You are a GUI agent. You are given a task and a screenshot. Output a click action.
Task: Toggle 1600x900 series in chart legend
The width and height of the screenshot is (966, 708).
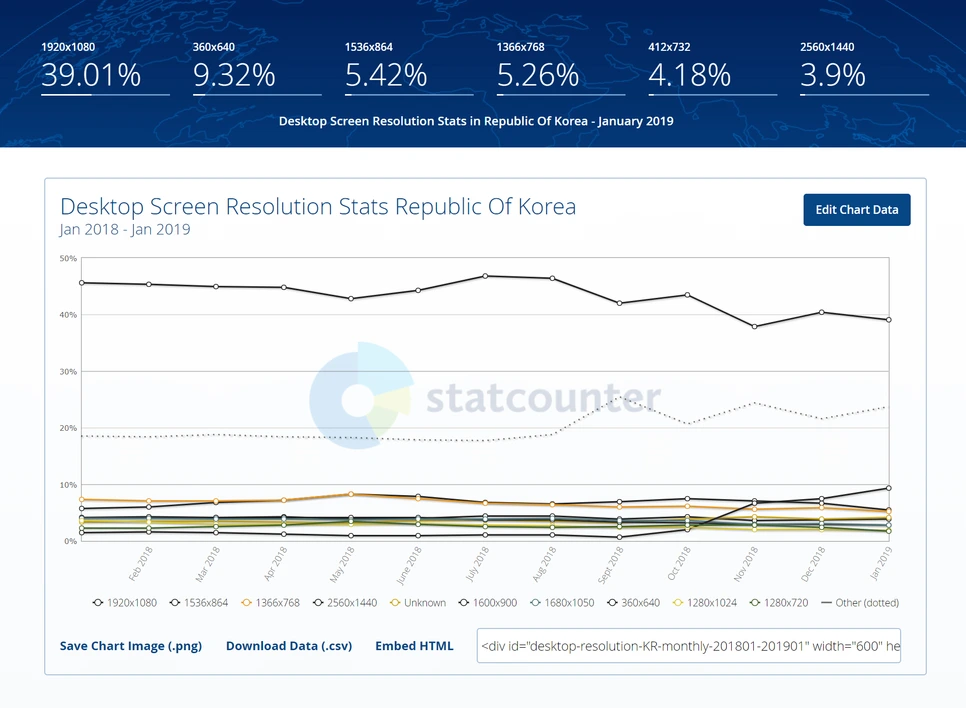tap(488, 603)
